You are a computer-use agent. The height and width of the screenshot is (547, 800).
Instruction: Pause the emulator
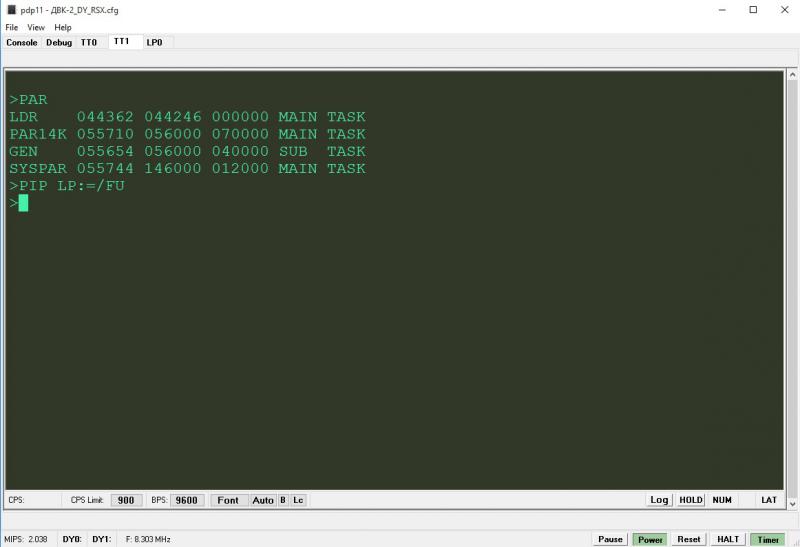coord(610,539)
